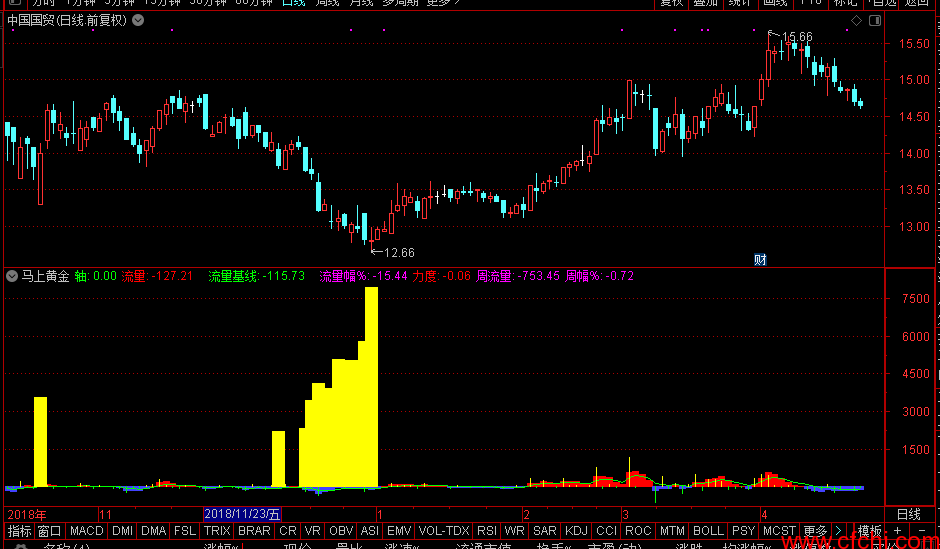The height and width of the screenshot is (549, 940).
Task: Open the 模板 template button
Action: coord(869,530)
